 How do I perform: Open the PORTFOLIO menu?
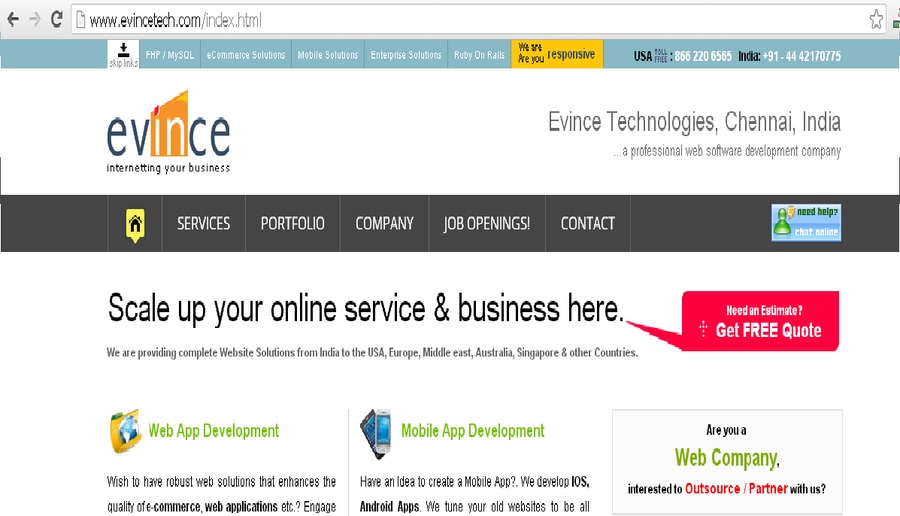click(x=293, y=223)
